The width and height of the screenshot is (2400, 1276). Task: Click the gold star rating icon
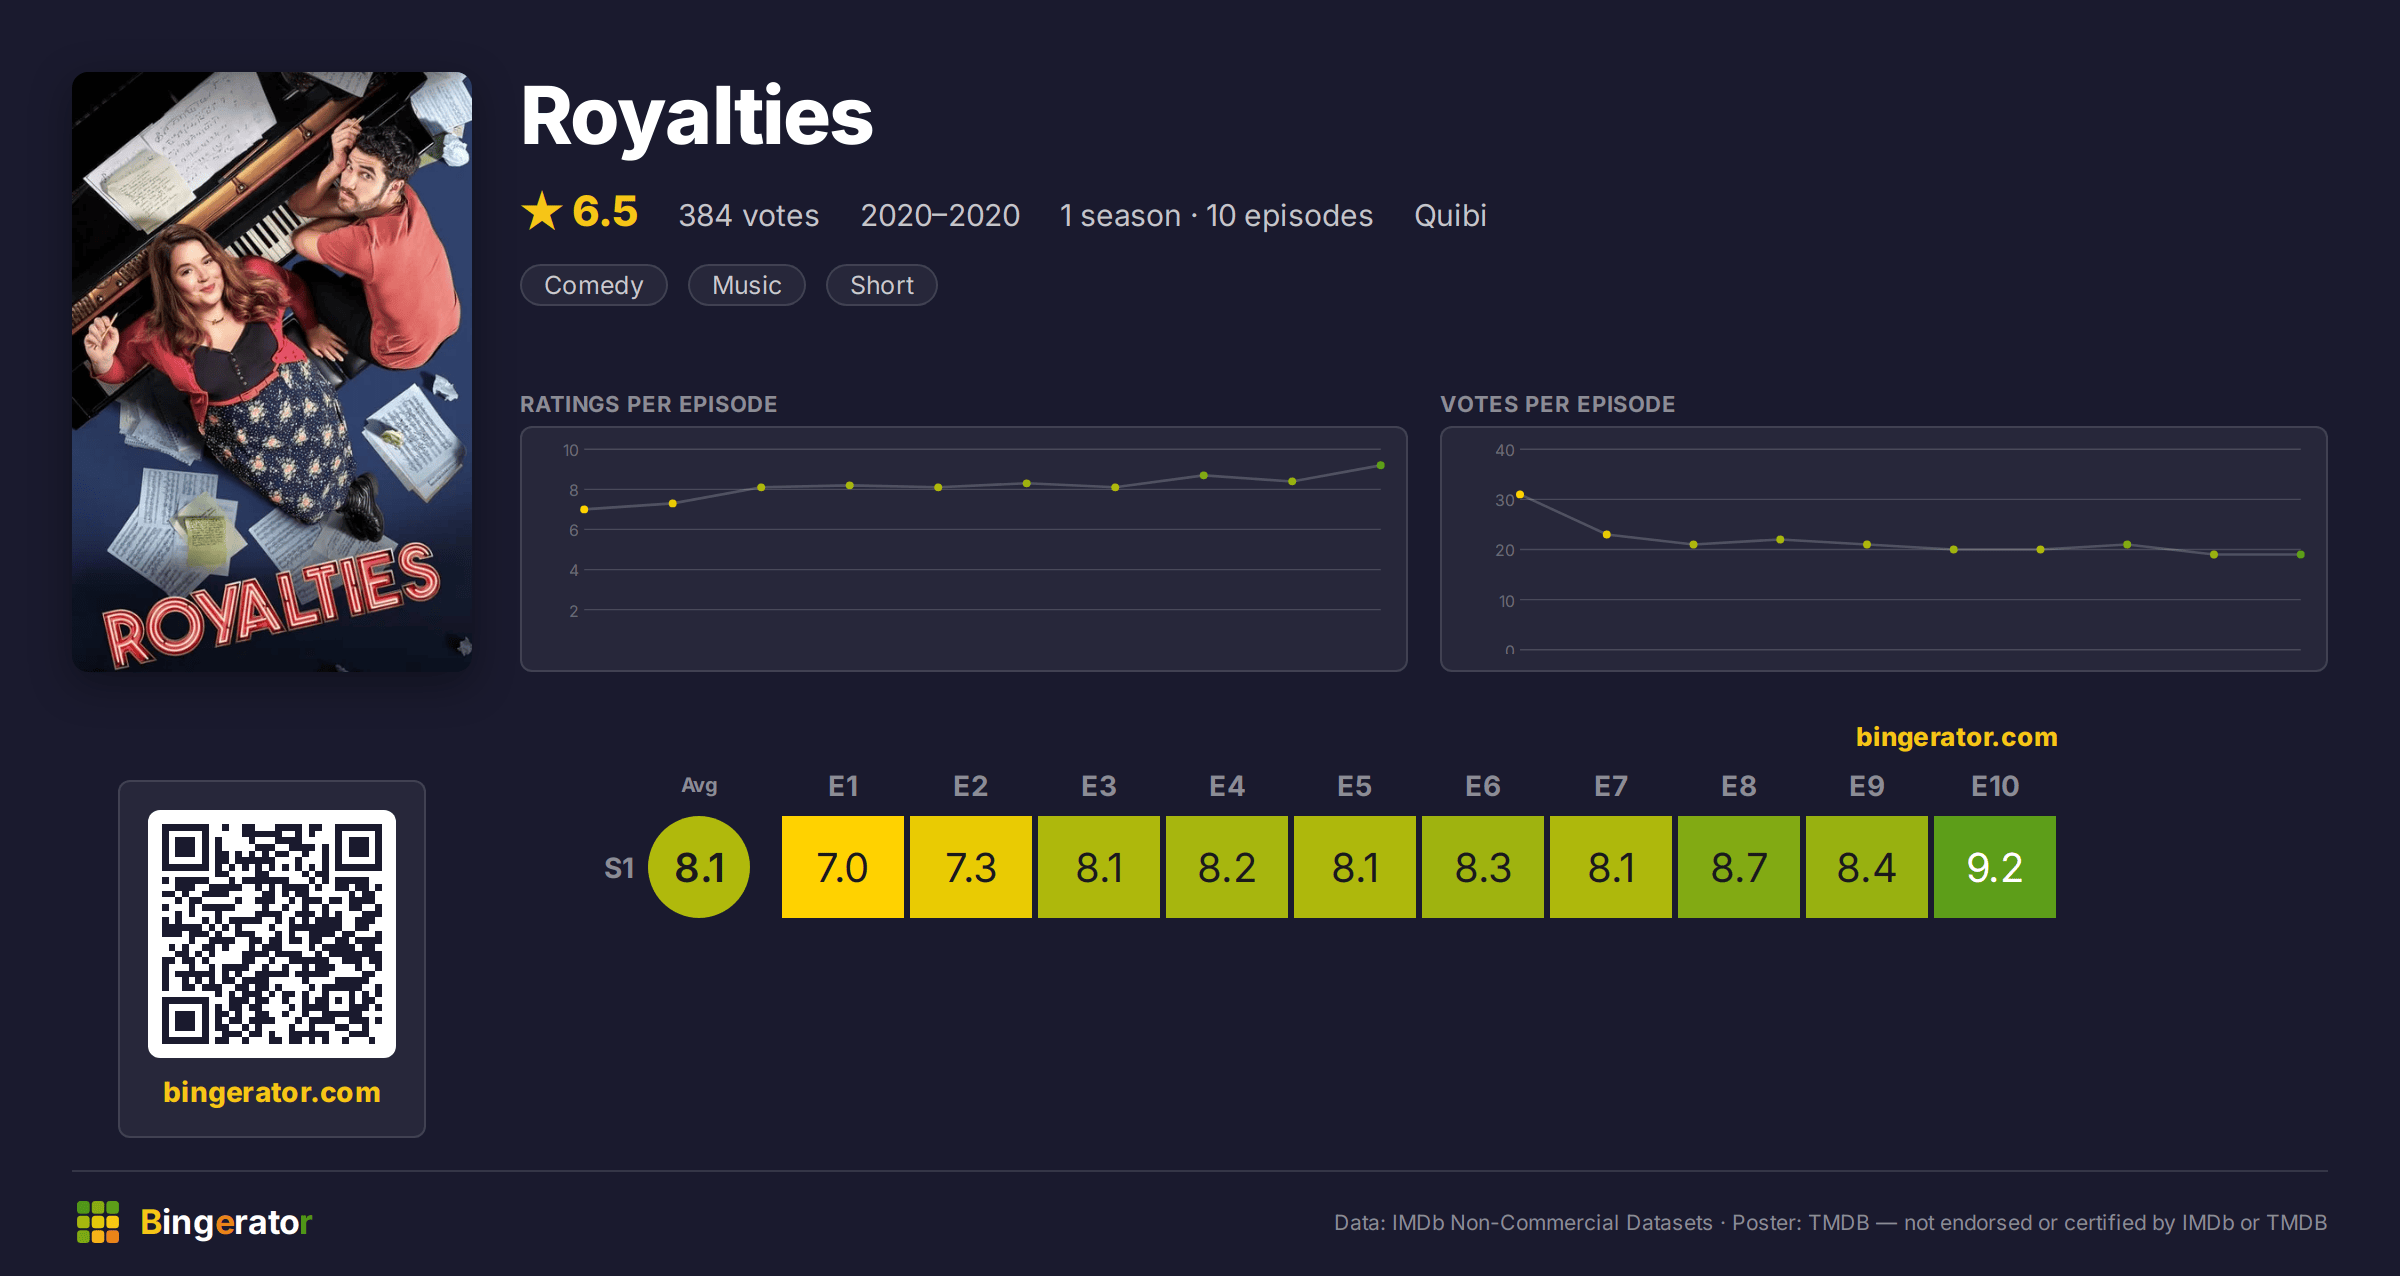[x=542, y=212]
